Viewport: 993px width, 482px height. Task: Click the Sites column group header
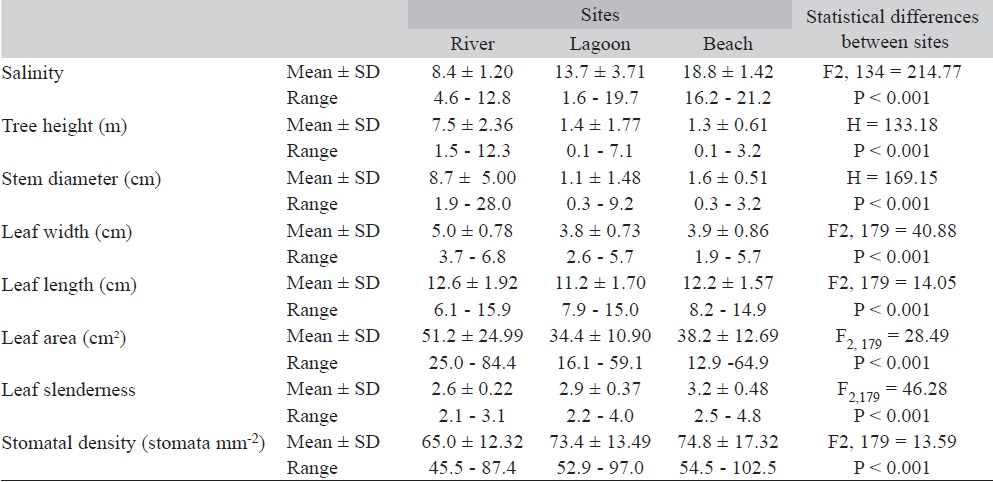(599, 16)
